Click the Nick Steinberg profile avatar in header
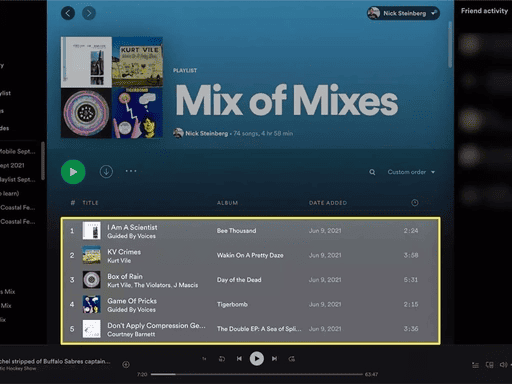This screenshot has width=512, height=384. 374,13
